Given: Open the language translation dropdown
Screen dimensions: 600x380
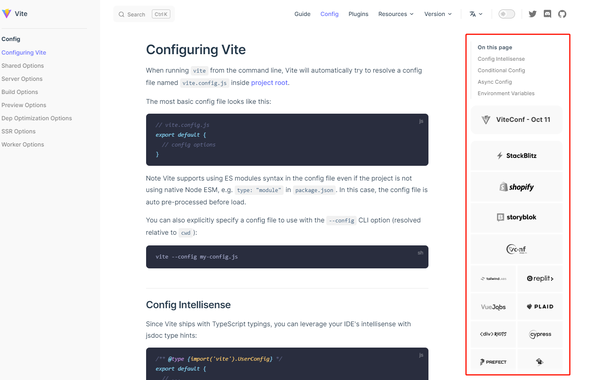Looking at the screenshot, I should [476, 14].
